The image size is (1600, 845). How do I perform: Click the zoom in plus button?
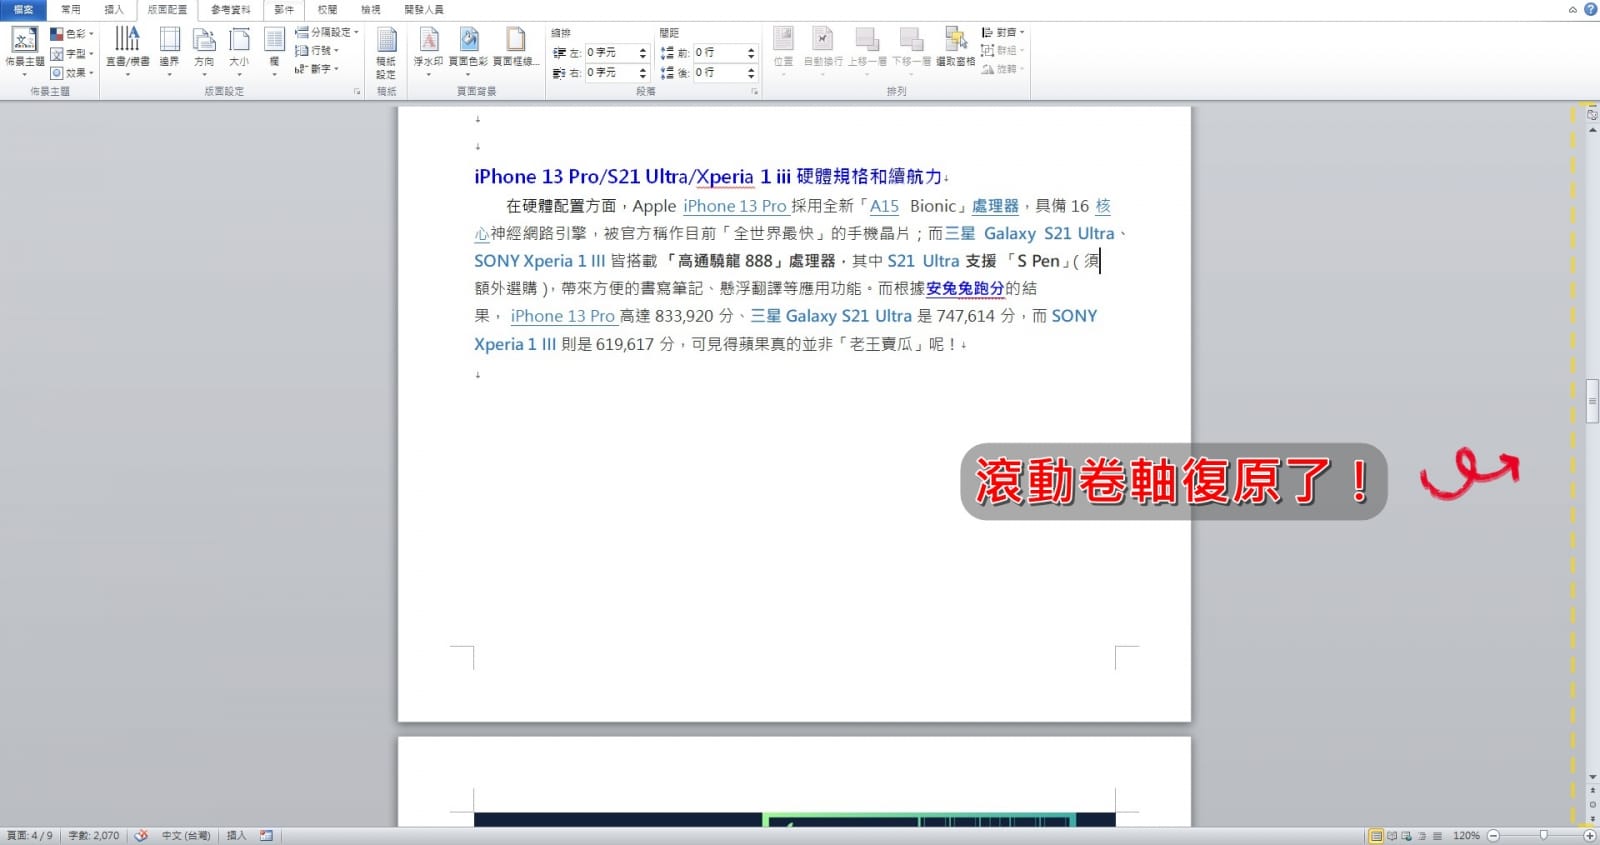tap(1590, 835)
